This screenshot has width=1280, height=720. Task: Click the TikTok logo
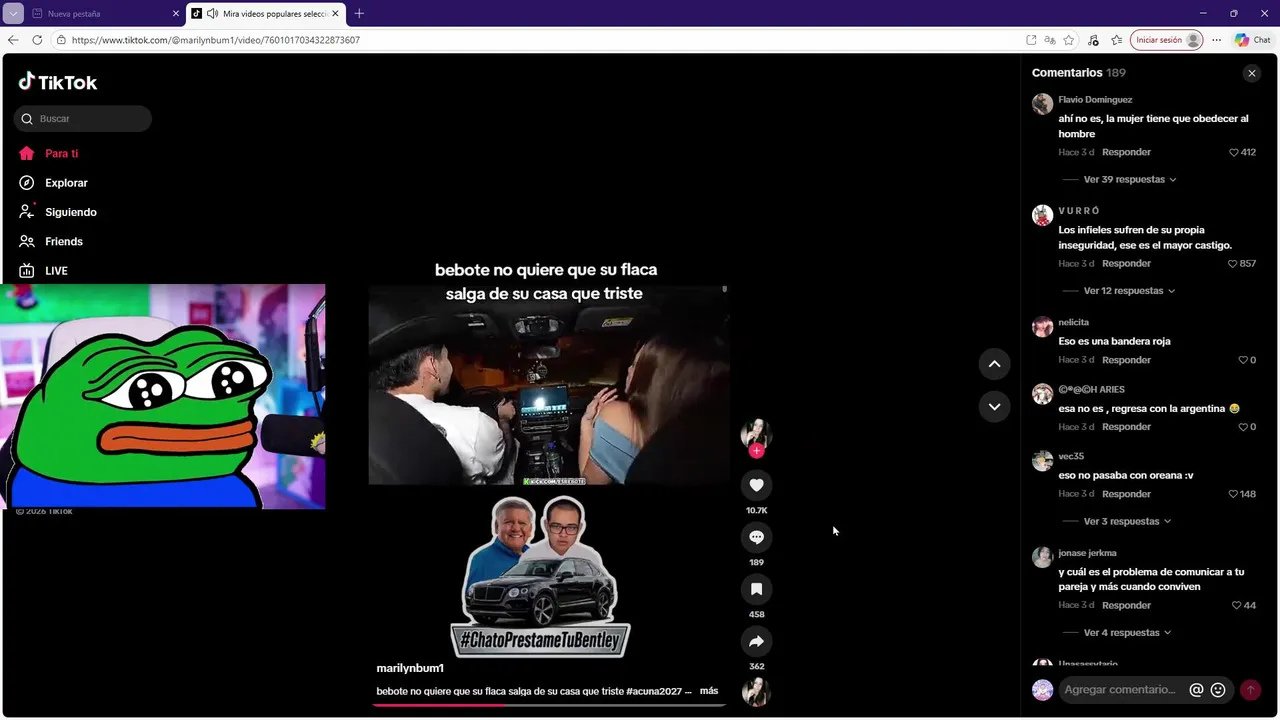(58, 82)
